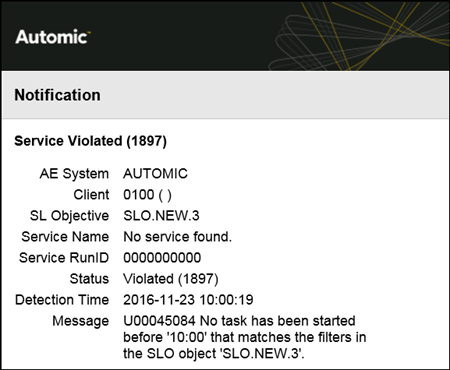Screen dimensions: 450x370
Task: Click the Status value Violated (1897)
Action: 171,279
